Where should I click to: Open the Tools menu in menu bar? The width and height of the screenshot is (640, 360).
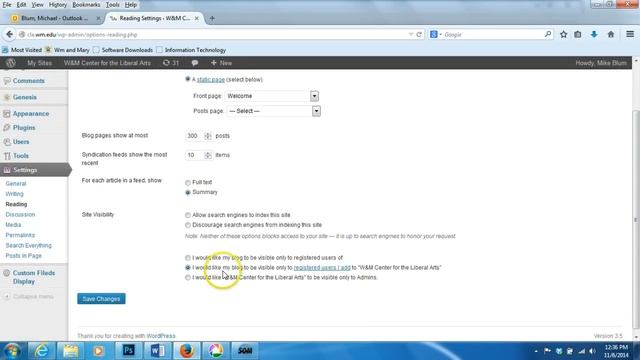tap(113, 5)
